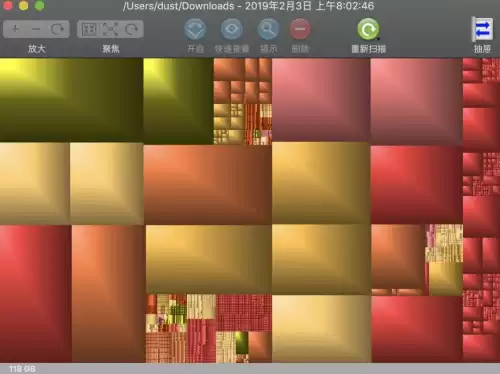The image size is (500, 374).
Task: Click the green window zoom button
Action: [x=40, y=6]
